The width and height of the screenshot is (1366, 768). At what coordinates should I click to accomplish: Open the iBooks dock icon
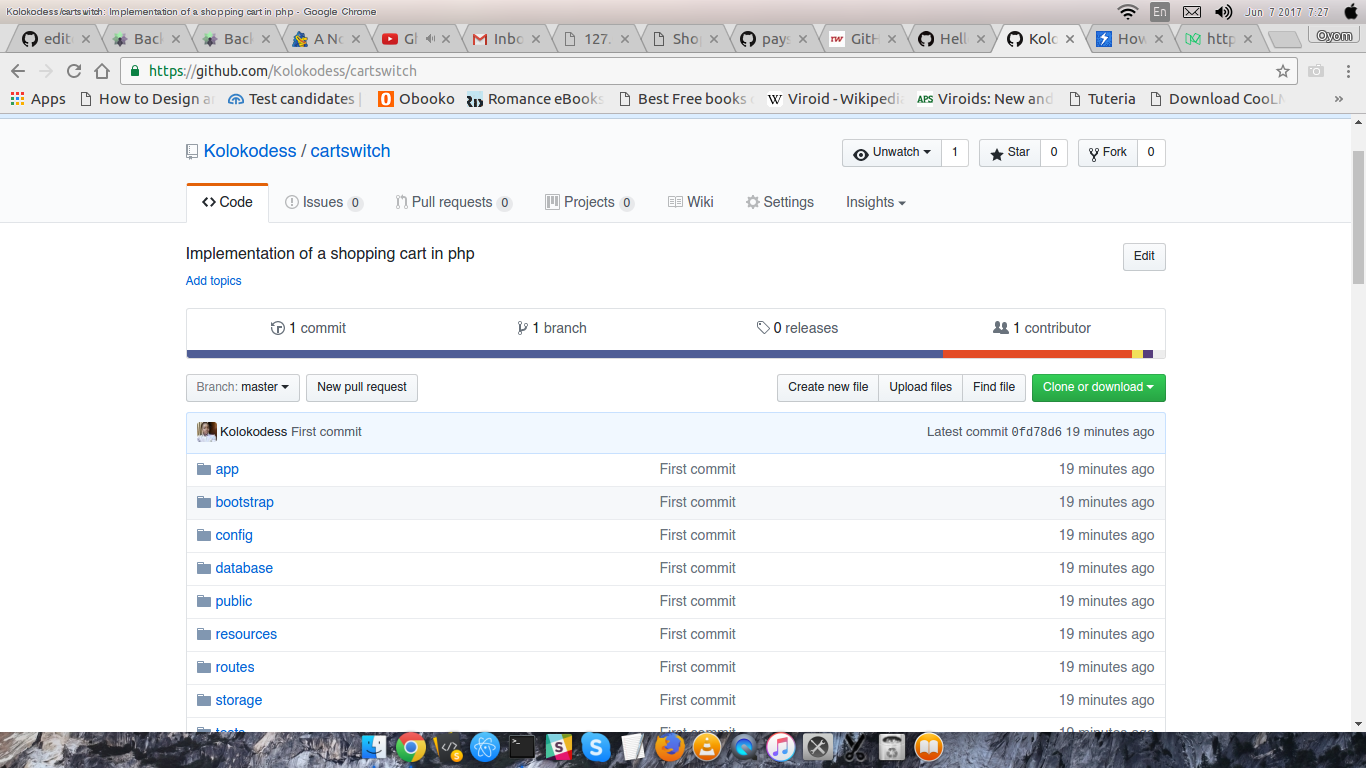tap(929, 747)
